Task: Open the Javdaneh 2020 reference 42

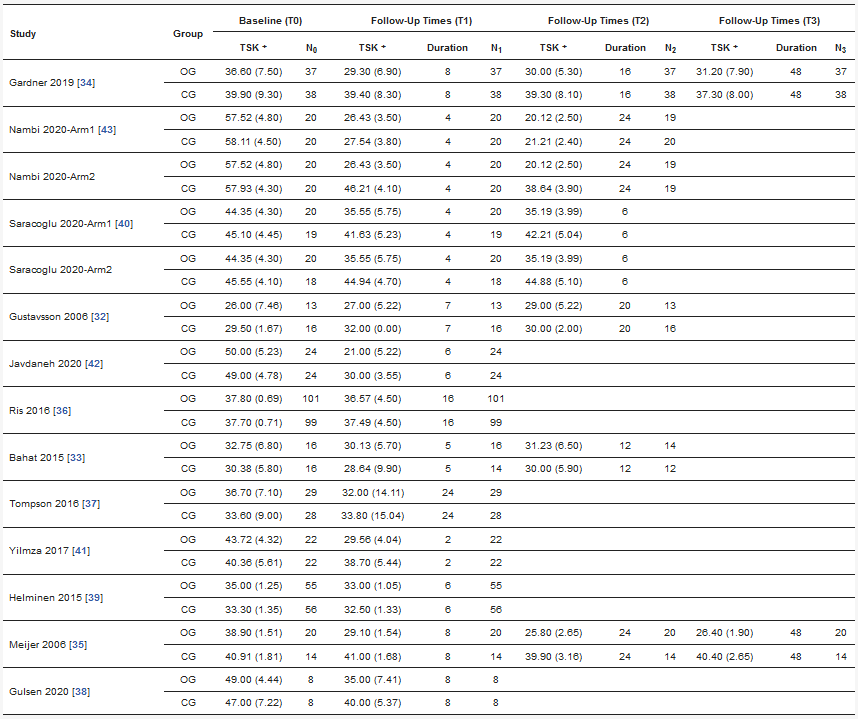Action: click(93, 364)
